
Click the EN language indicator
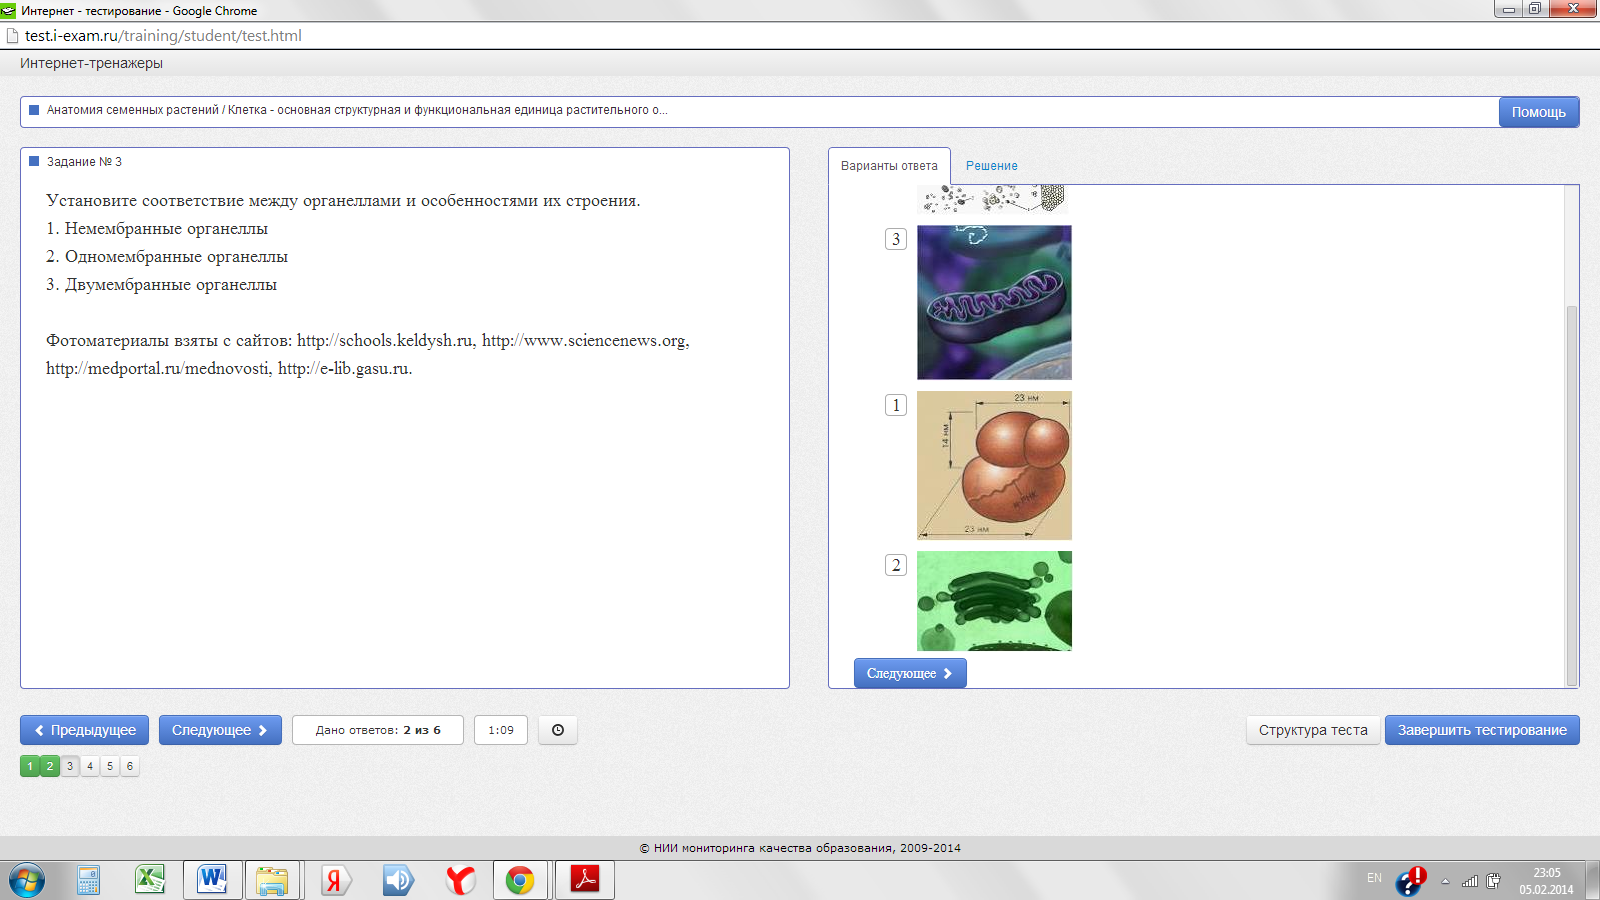pos(1374,878)
